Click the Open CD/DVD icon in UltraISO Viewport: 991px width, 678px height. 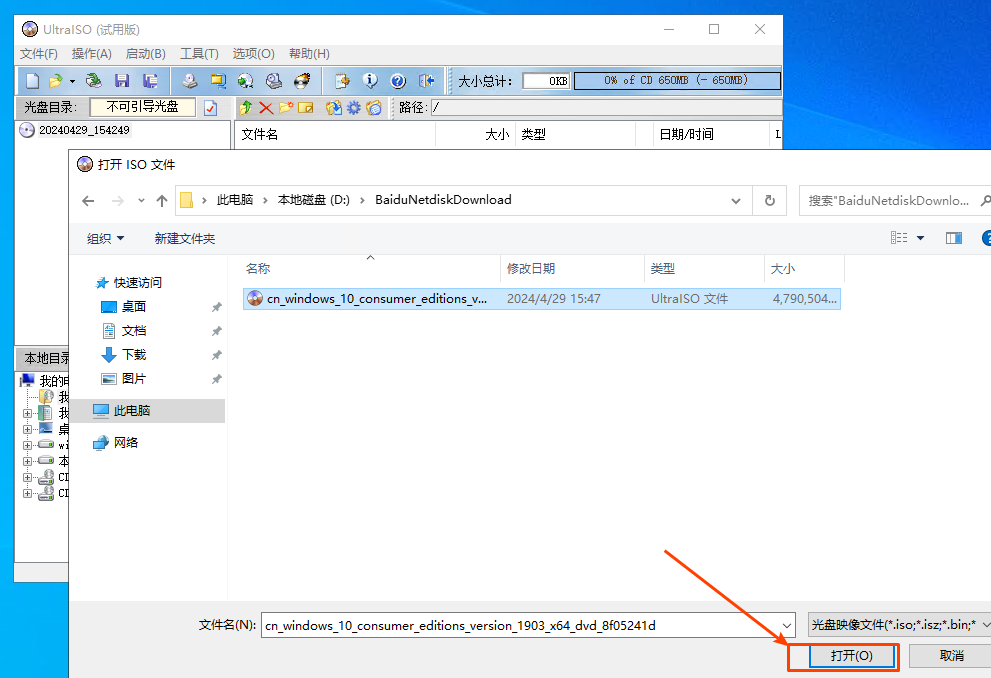[94, 81]
